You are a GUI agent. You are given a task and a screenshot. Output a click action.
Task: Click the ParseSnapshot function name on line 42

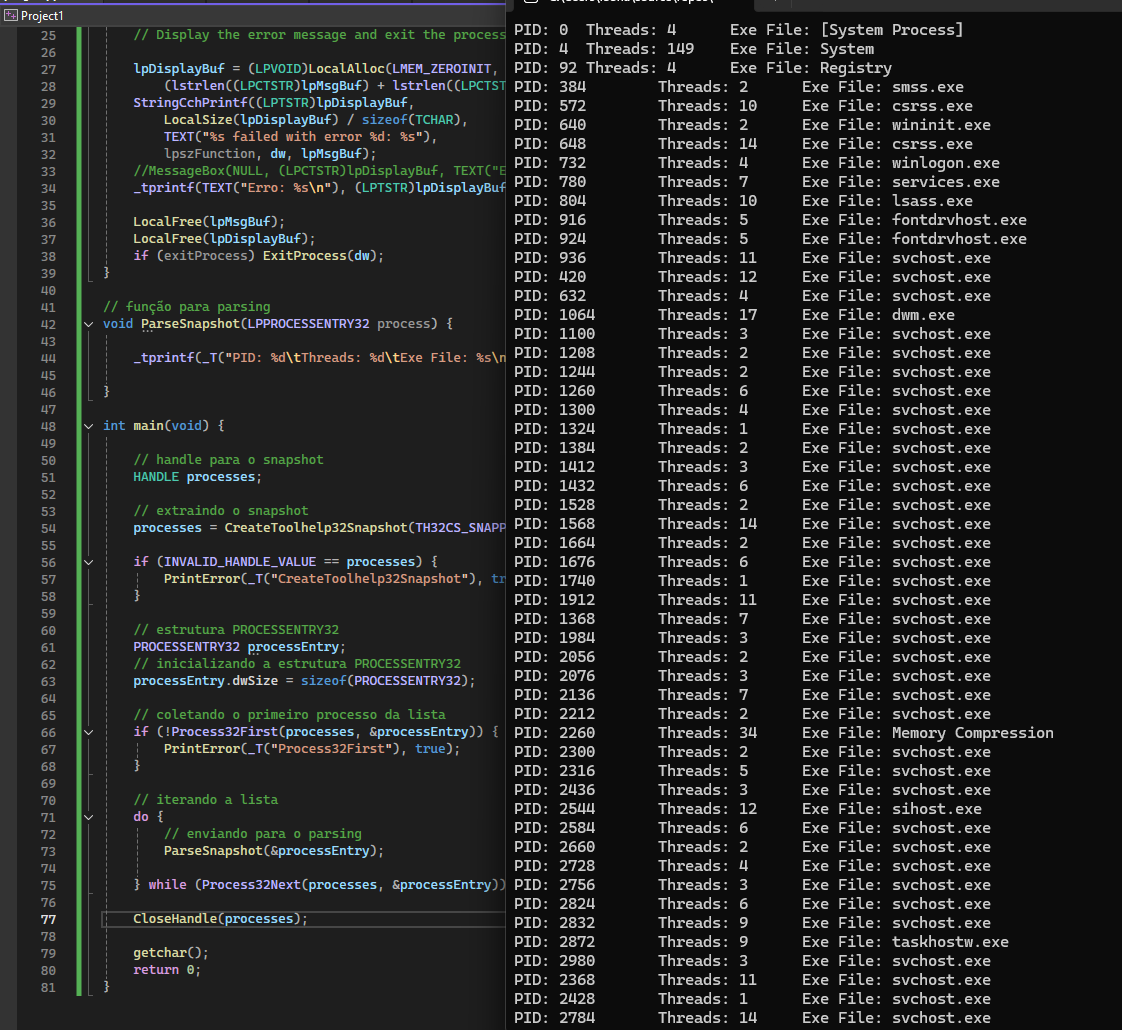pos(188,324)
